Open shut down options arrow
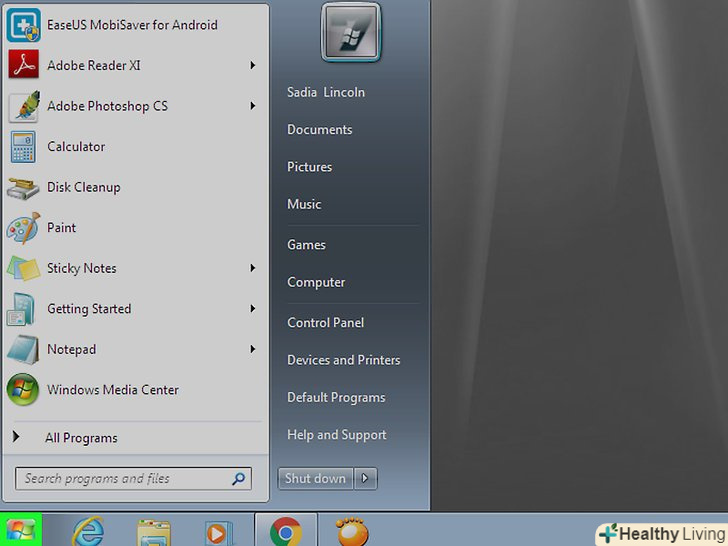728x546 pixels. (x=365, y=478)
